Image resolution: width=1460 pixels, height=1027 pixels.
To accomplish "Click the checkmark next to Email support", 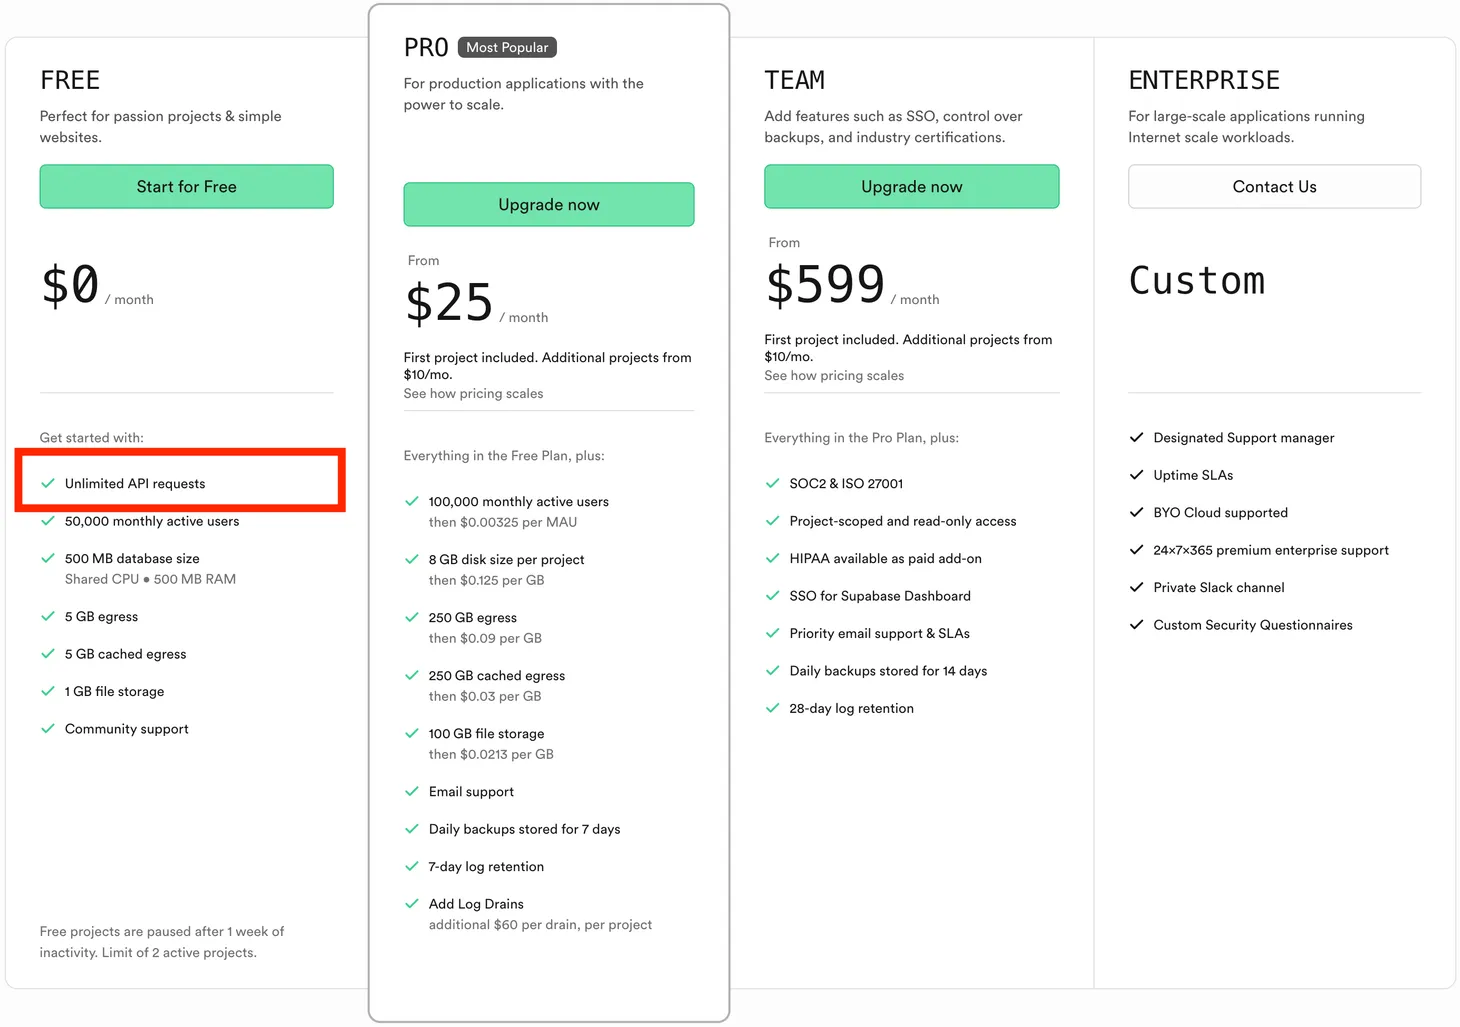I will coord(411,791).
